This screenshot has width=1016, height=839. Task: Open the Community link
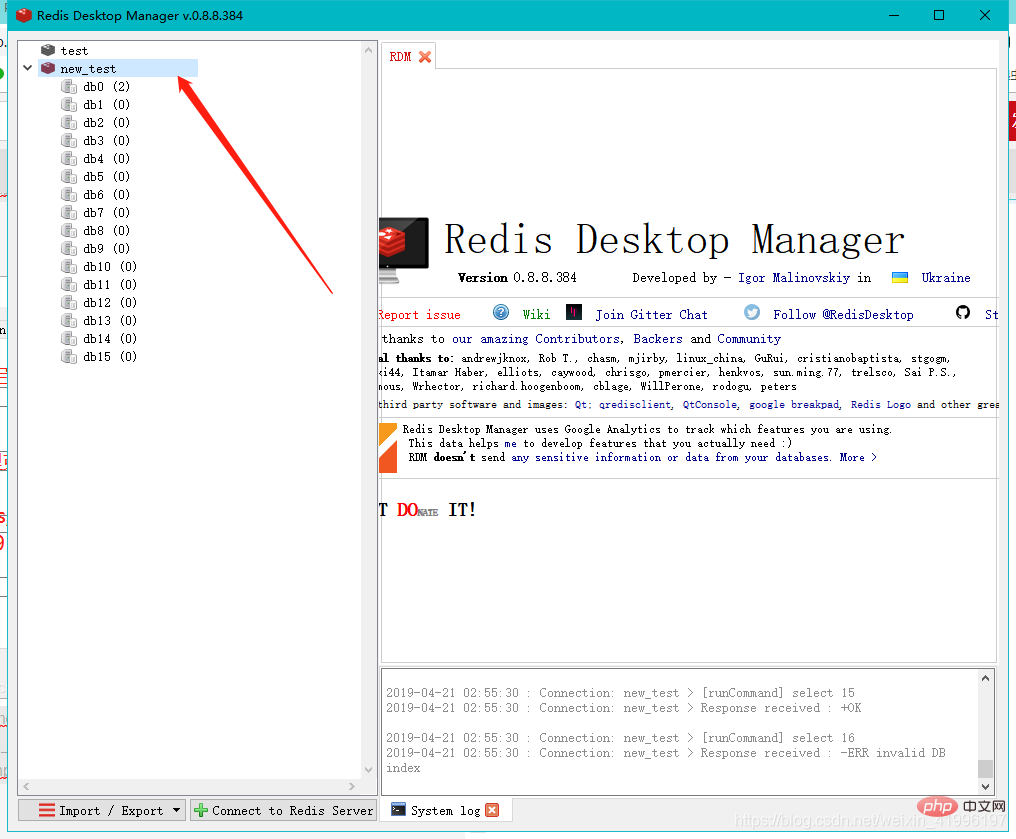(x=749, y=339)
